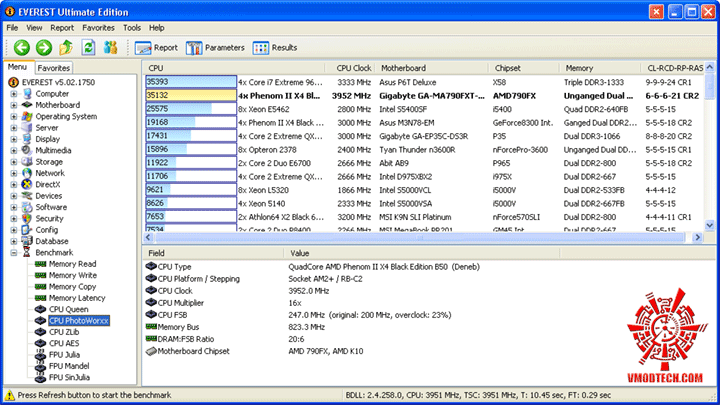This screenshot has width=720, height=405.
Task: Click the horizontal scrollbar right arrow
Action: click(x=698, y=237)
